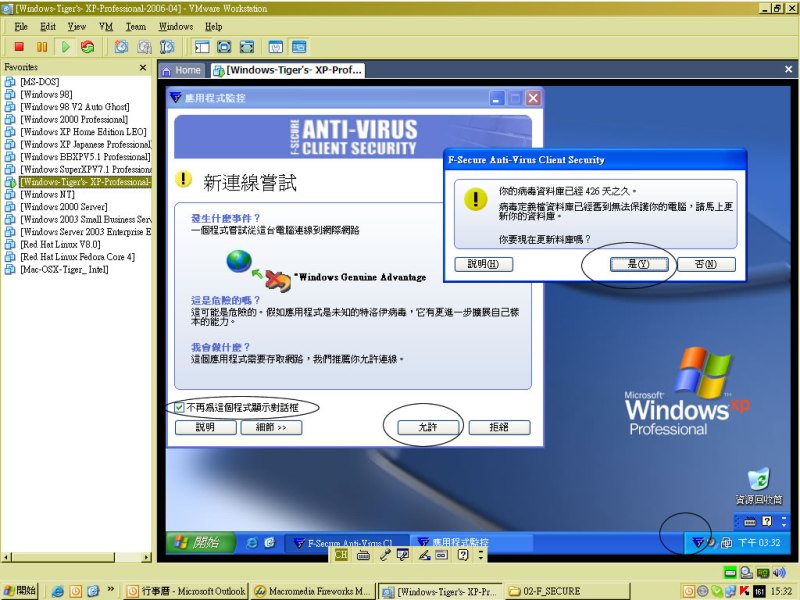The width and height of the screenshot is (800, 600).
Task: Click the 拒絕 (Deny) button
Action: coord(499,427)
